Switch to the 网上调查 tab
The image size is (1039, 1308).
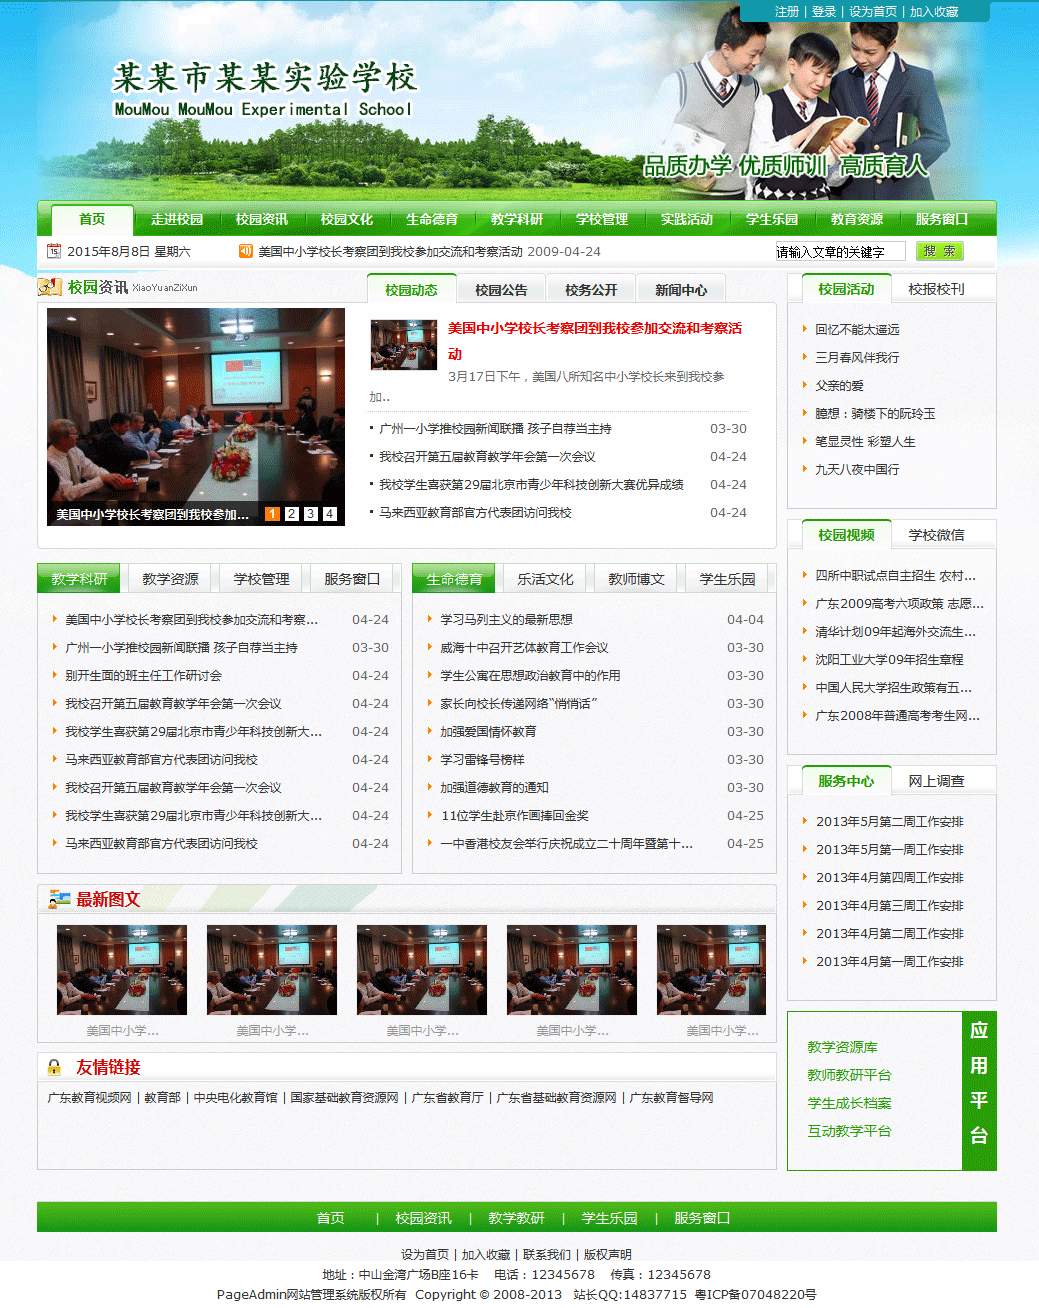coord(936,781)
